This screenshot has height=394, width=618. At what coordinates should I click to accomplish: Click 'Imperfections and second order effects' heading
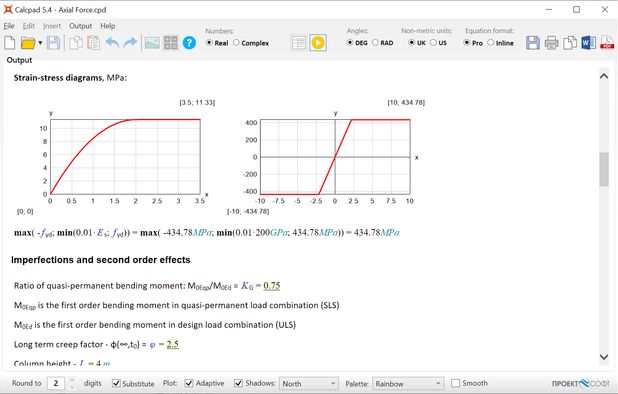click(x=101, y=260)
